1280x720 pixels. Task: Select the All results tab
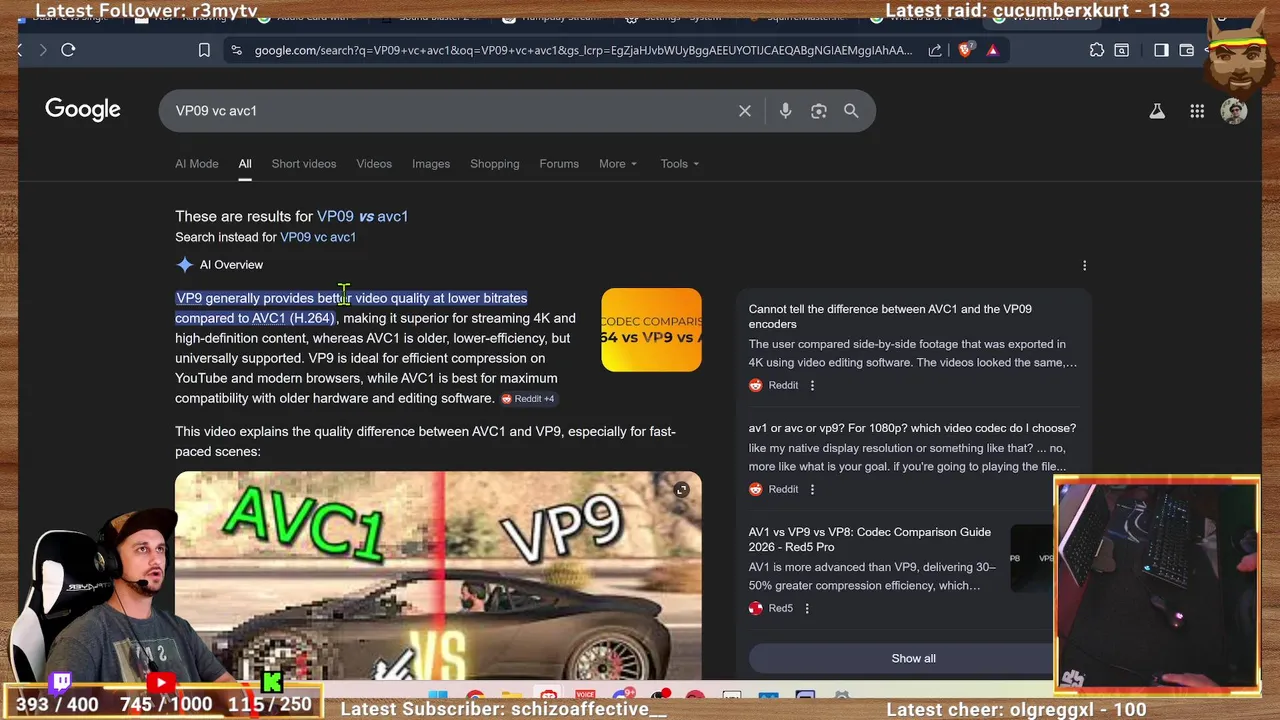[x=245, y=164]
